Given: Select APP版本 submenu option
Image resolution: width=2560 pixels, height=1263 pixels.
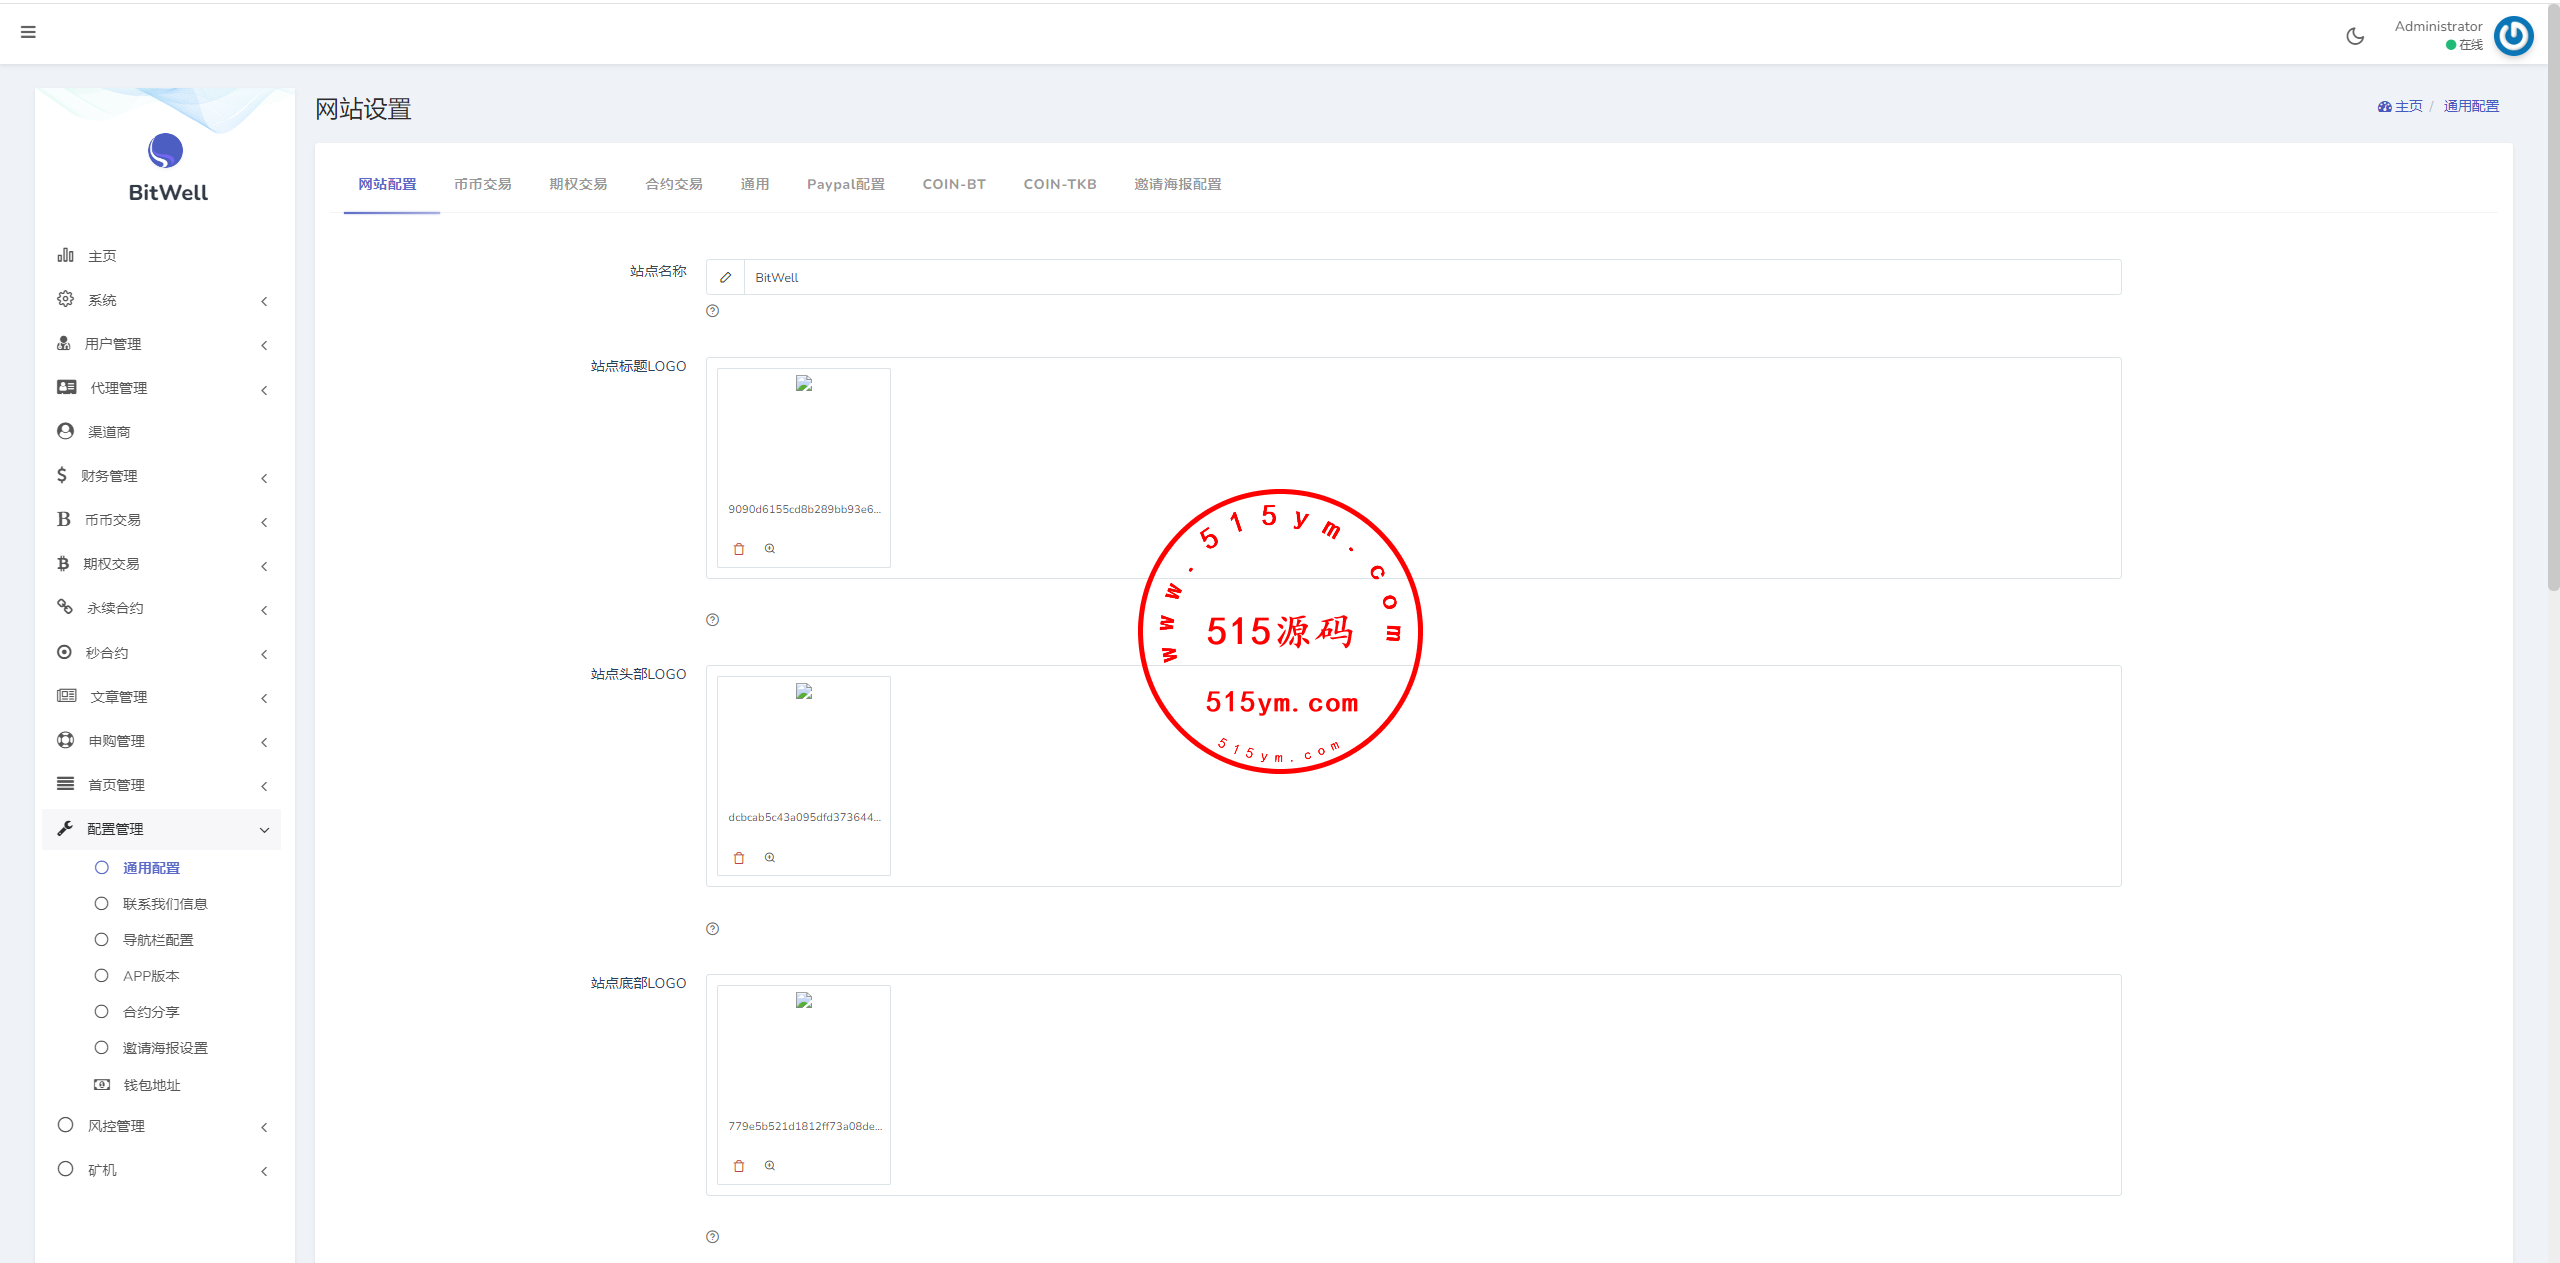Looking at the screenshot, I should pyautogui.click(x=151, y=976).
